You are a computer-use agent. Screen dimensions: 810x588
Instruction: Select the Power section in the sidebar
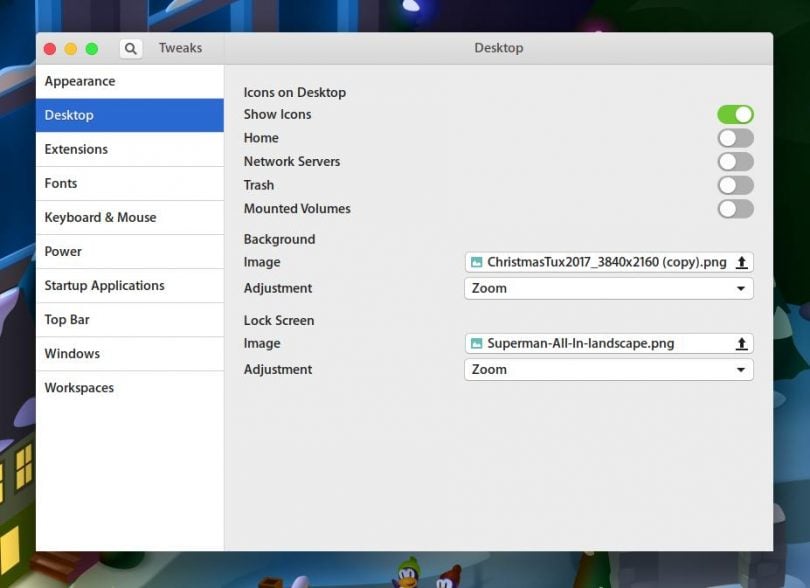tap(65, 251)
